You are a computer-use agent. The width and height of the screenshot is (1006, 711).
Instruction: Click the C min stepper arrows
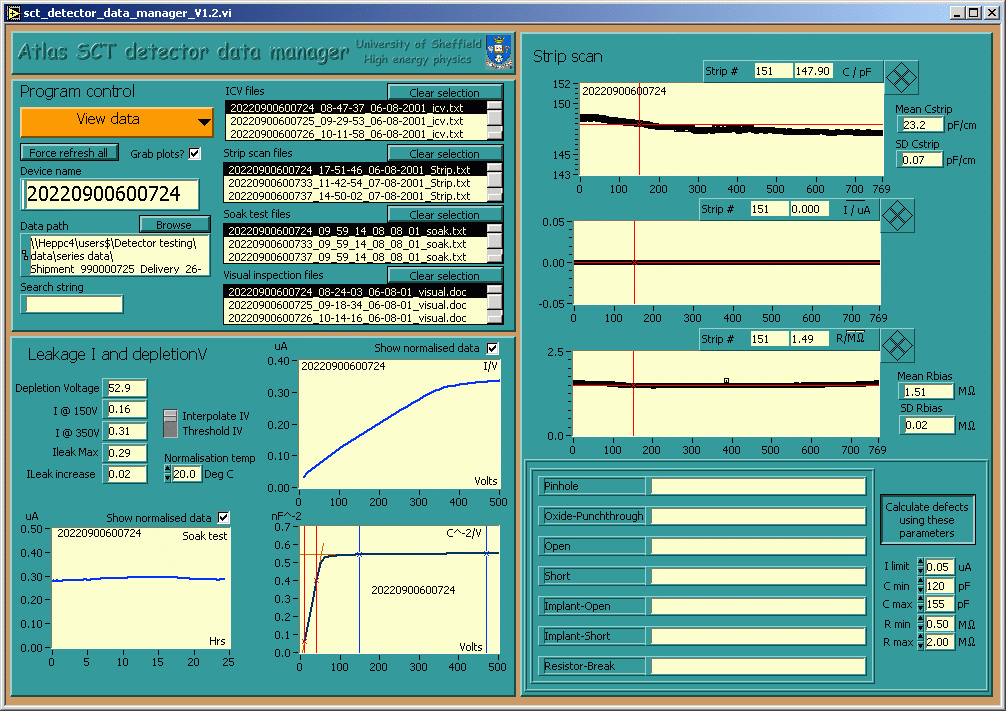[921, 585]
